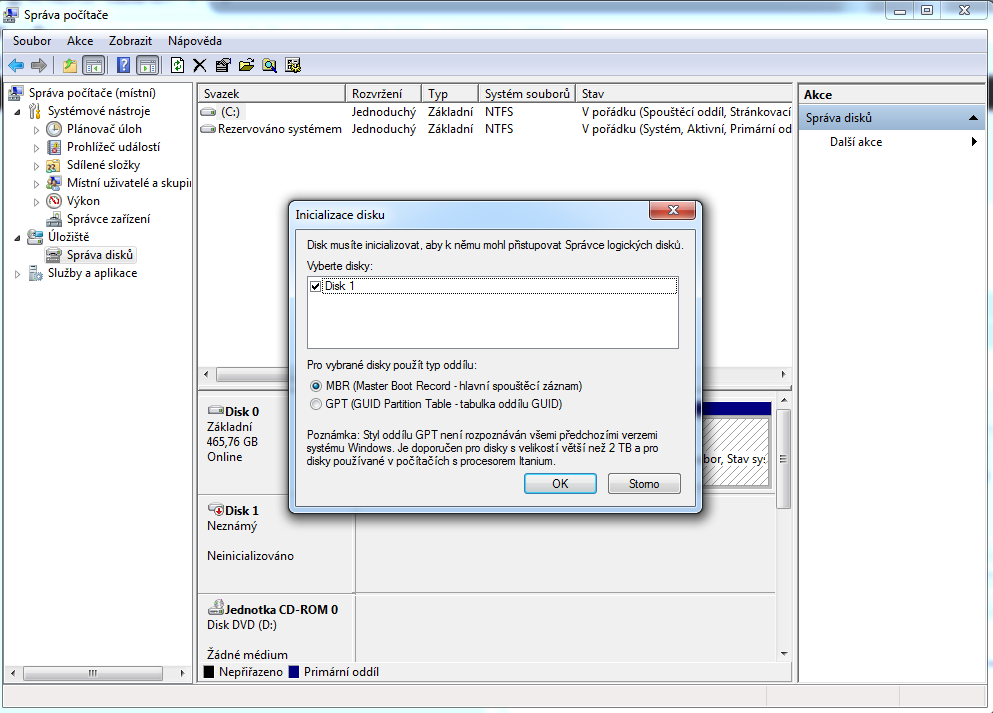Expand the Plánovač úloh tree node

point(37,129)
